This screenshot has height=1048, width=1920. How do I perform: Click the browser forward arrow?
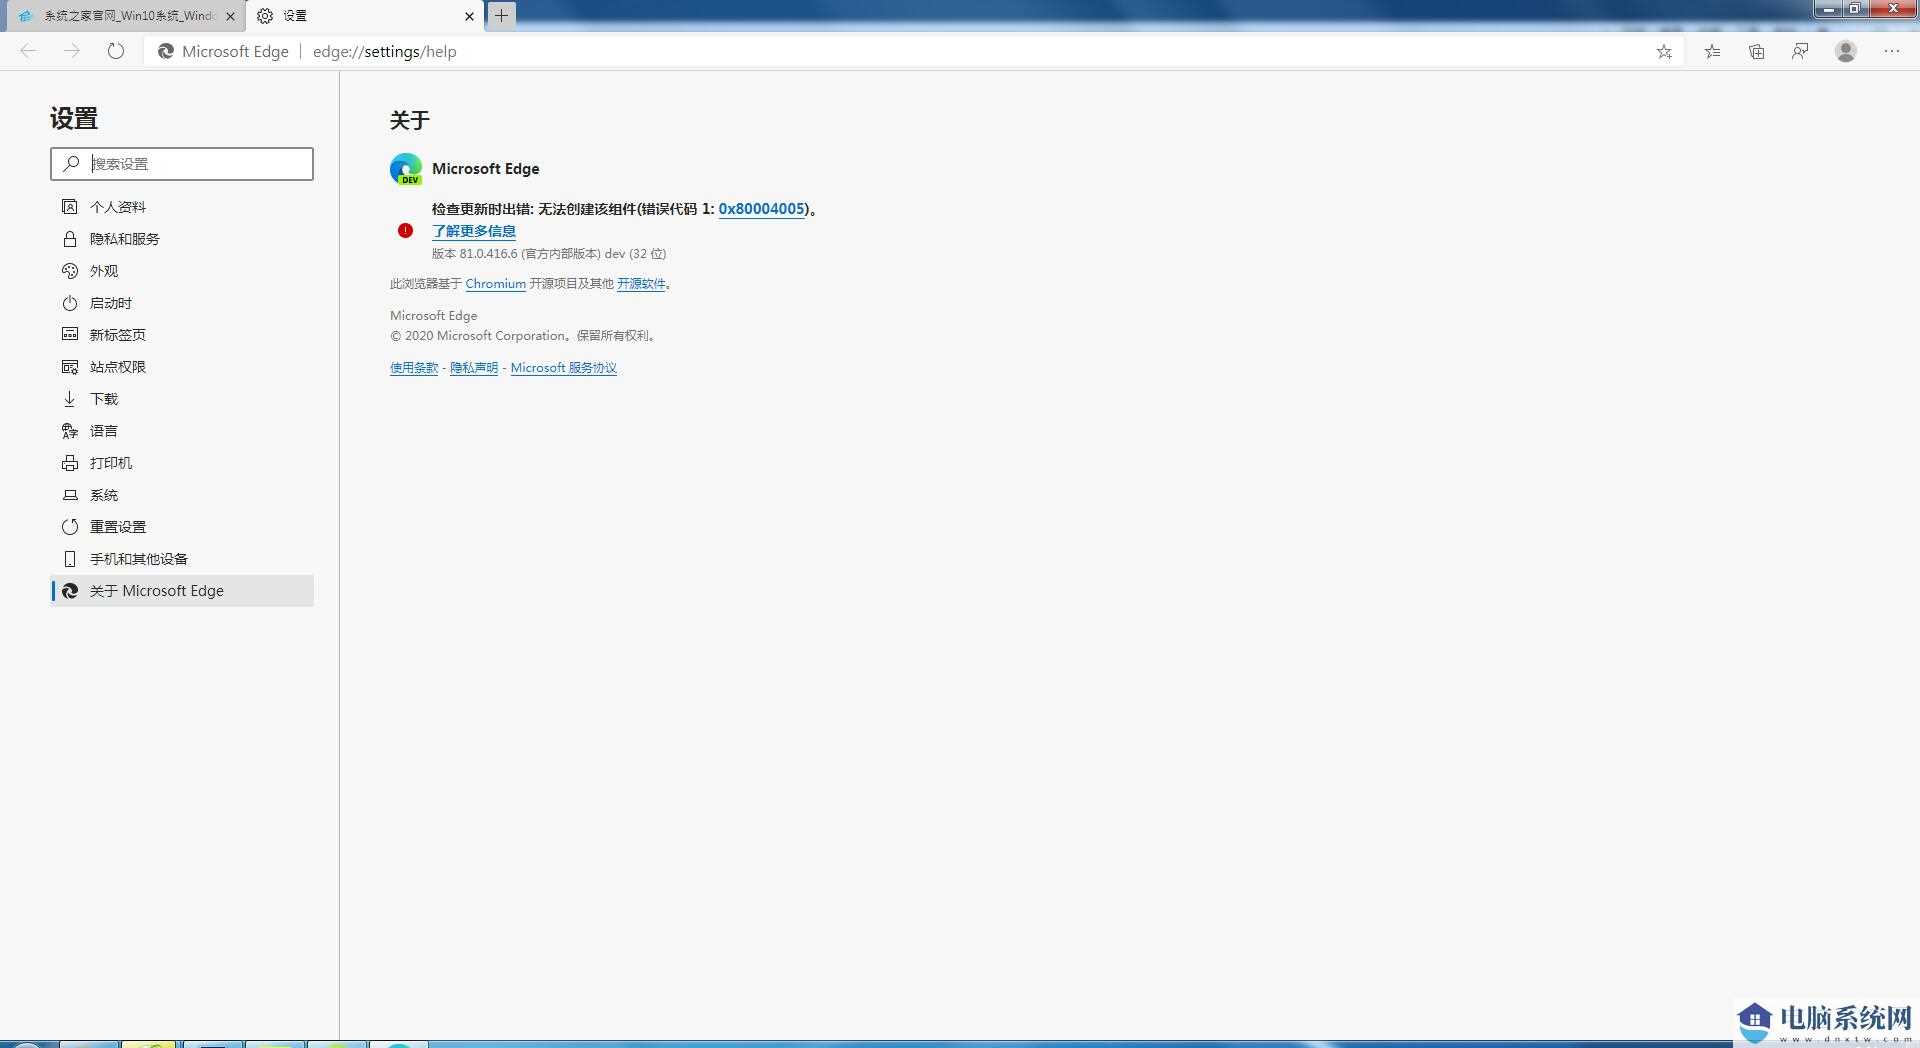click(x=72, y=51)
